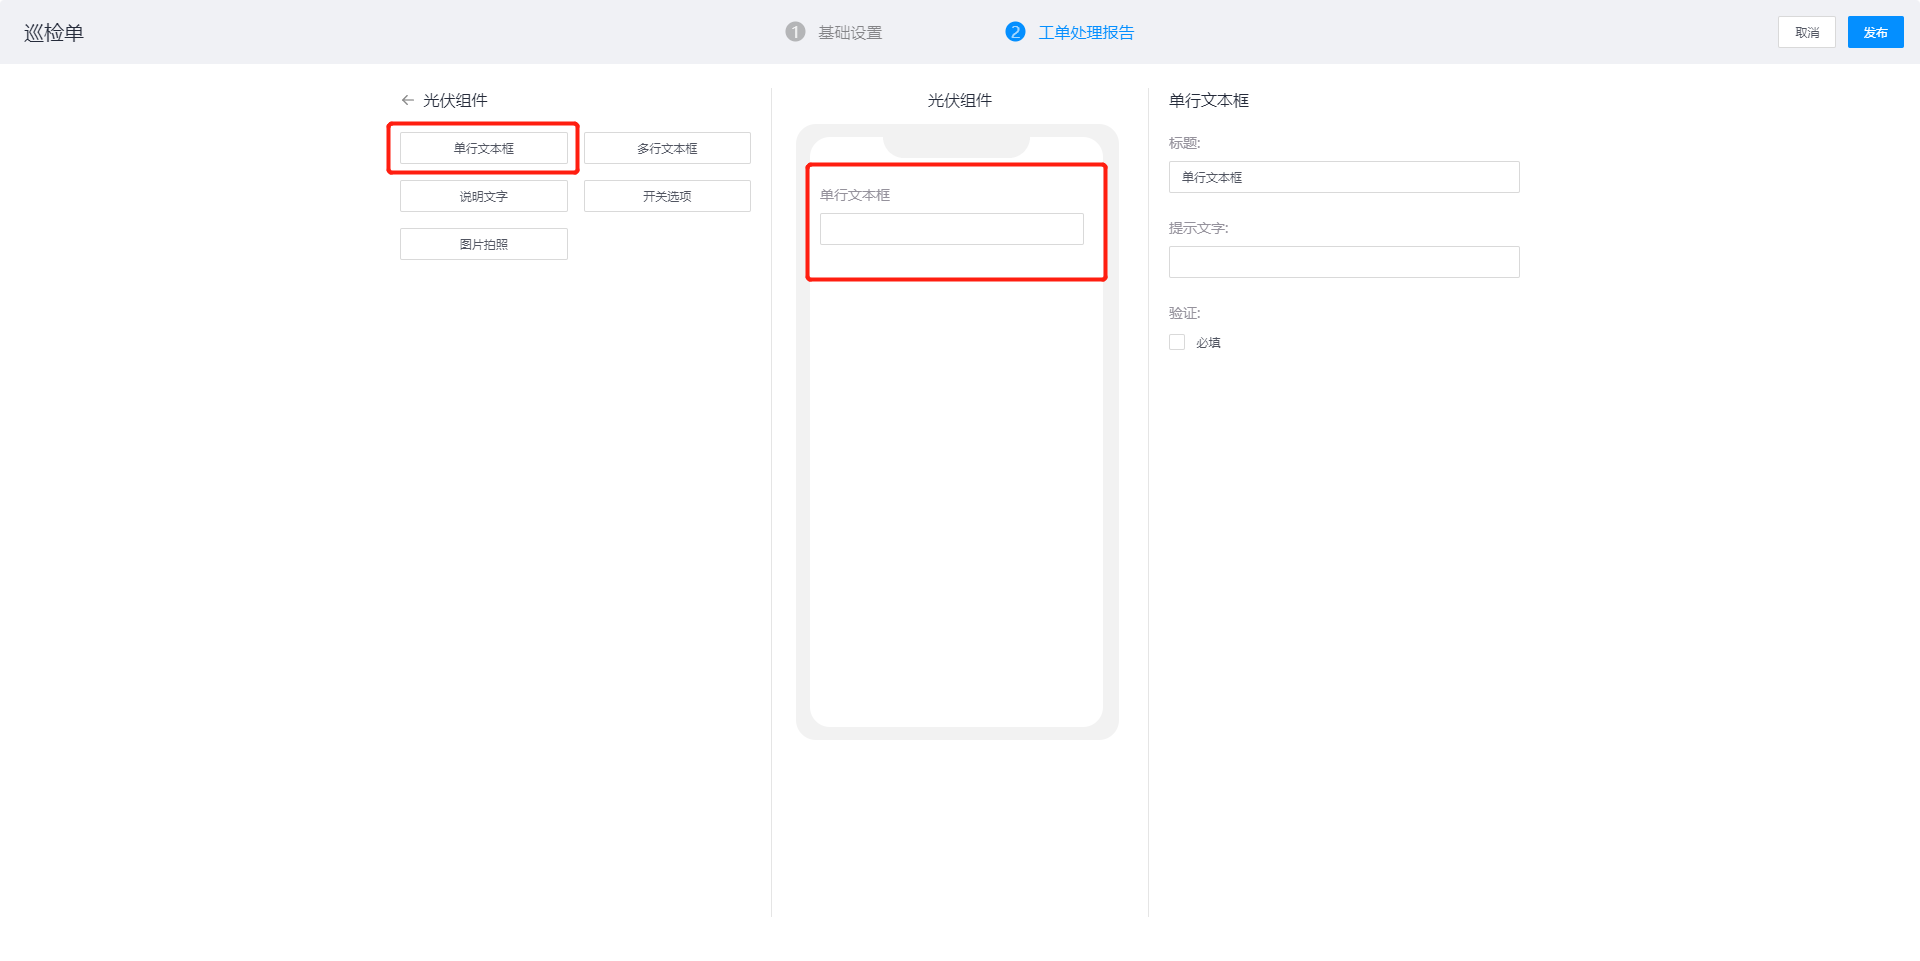Click into the 提示文字 input field
1920x961 pixels.
click(1343, 262)
